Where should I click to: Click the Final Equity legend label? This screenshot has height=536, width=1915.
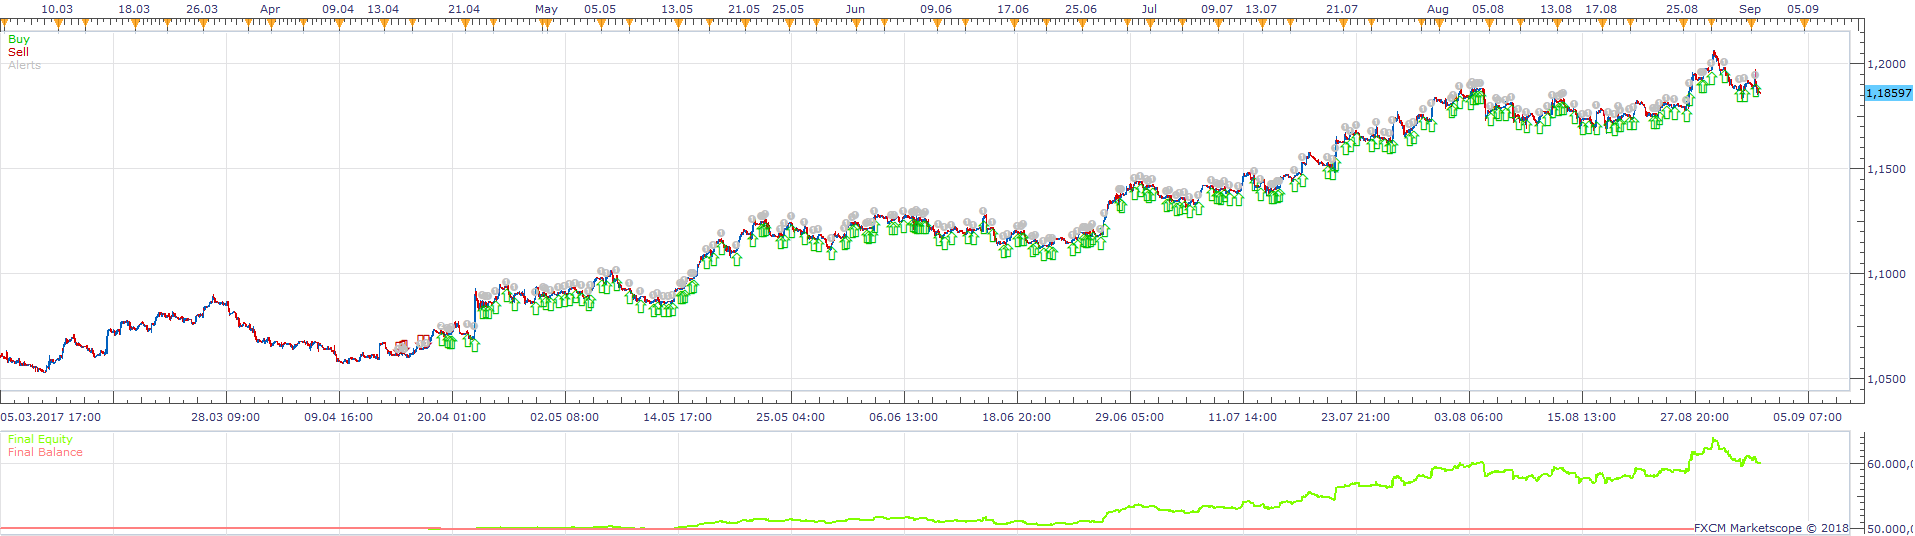click(x=40, y=439)
